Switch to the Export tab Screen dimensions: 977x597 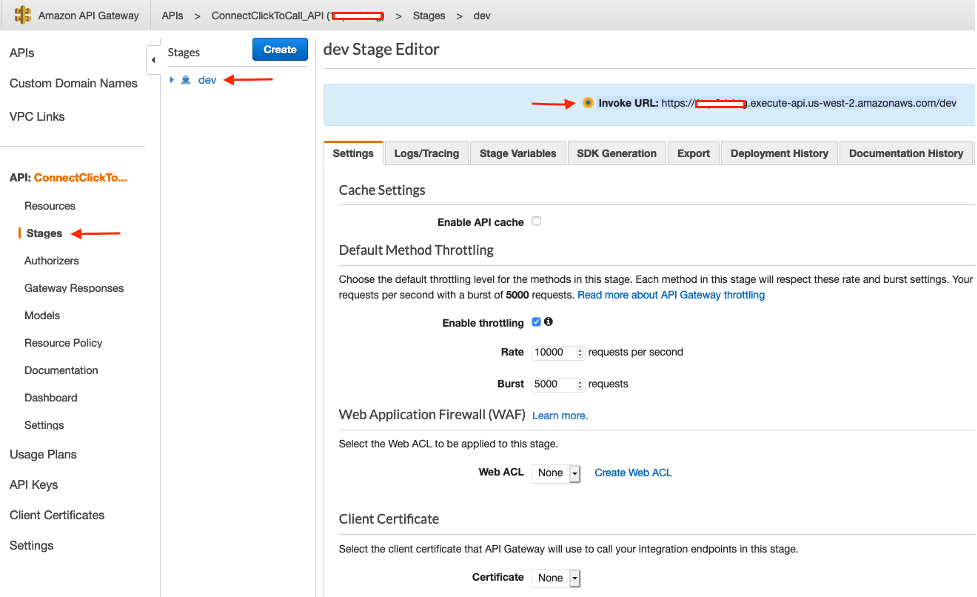point(693,153)
